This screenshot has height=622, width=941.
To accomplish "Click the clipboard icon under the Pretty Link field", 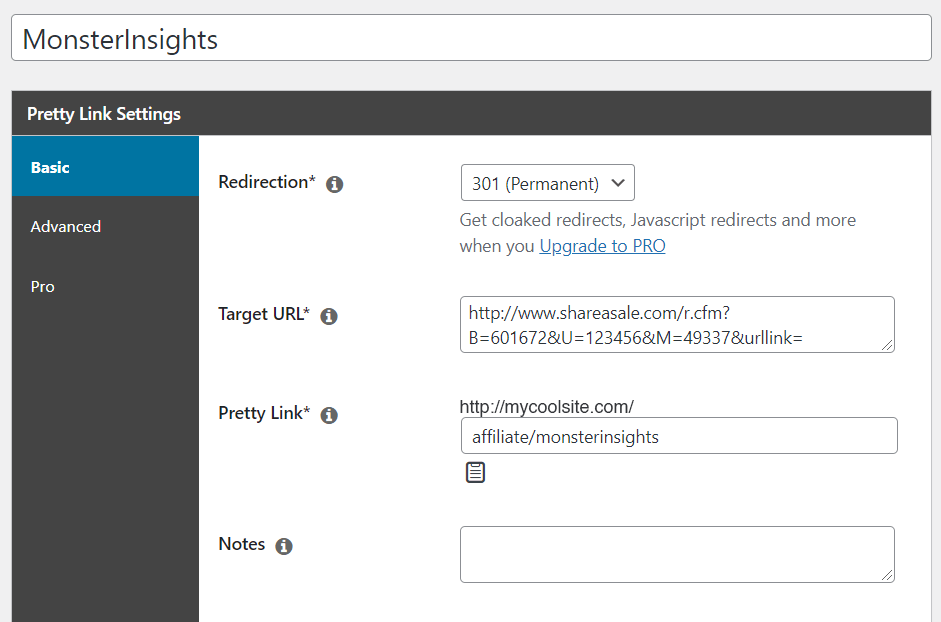I will click(475, 471).
